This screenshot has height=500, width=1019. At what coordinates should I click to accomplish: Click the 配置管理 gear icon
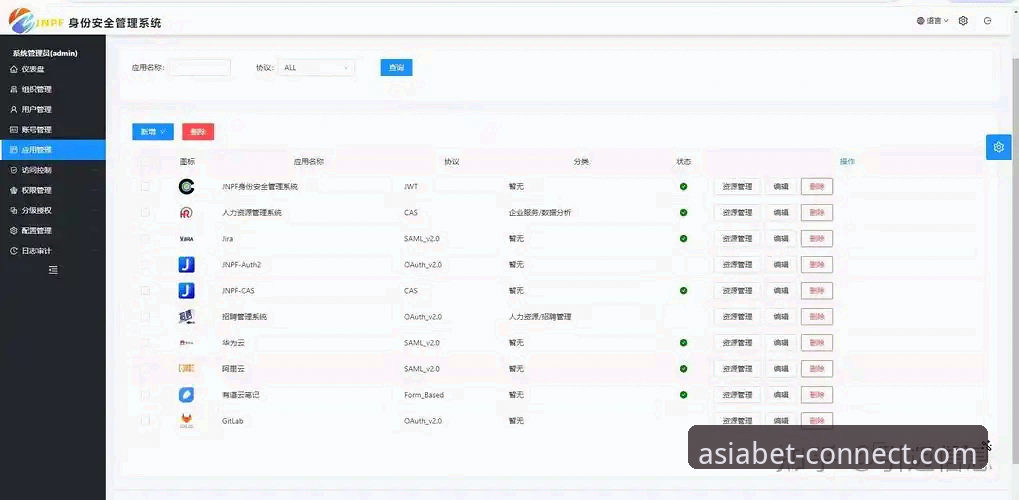pyautogui.click(x=14, y=231)
